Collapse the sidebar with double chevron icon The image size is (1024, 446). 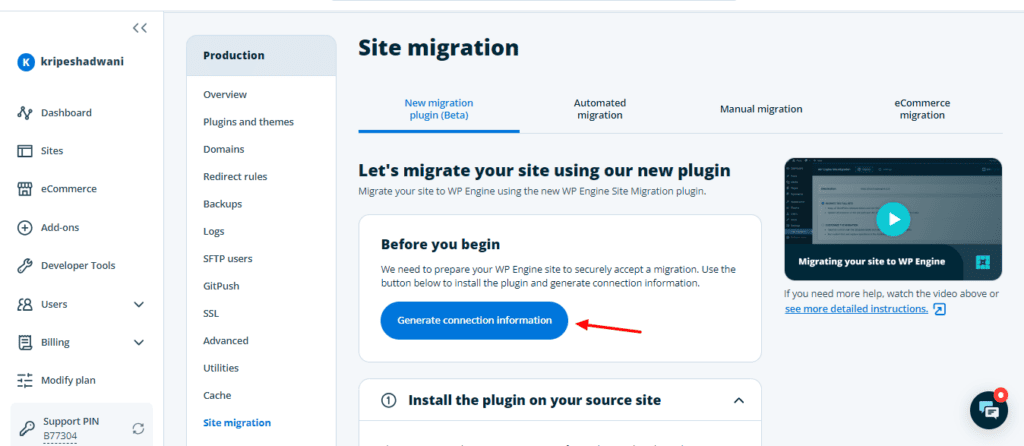click(x=139, y=27)
